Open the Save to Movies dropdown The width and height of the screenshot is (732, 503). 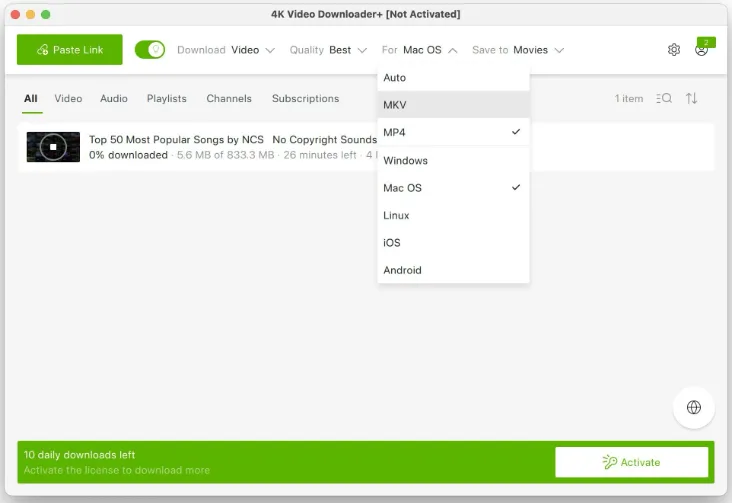(518, 50)
